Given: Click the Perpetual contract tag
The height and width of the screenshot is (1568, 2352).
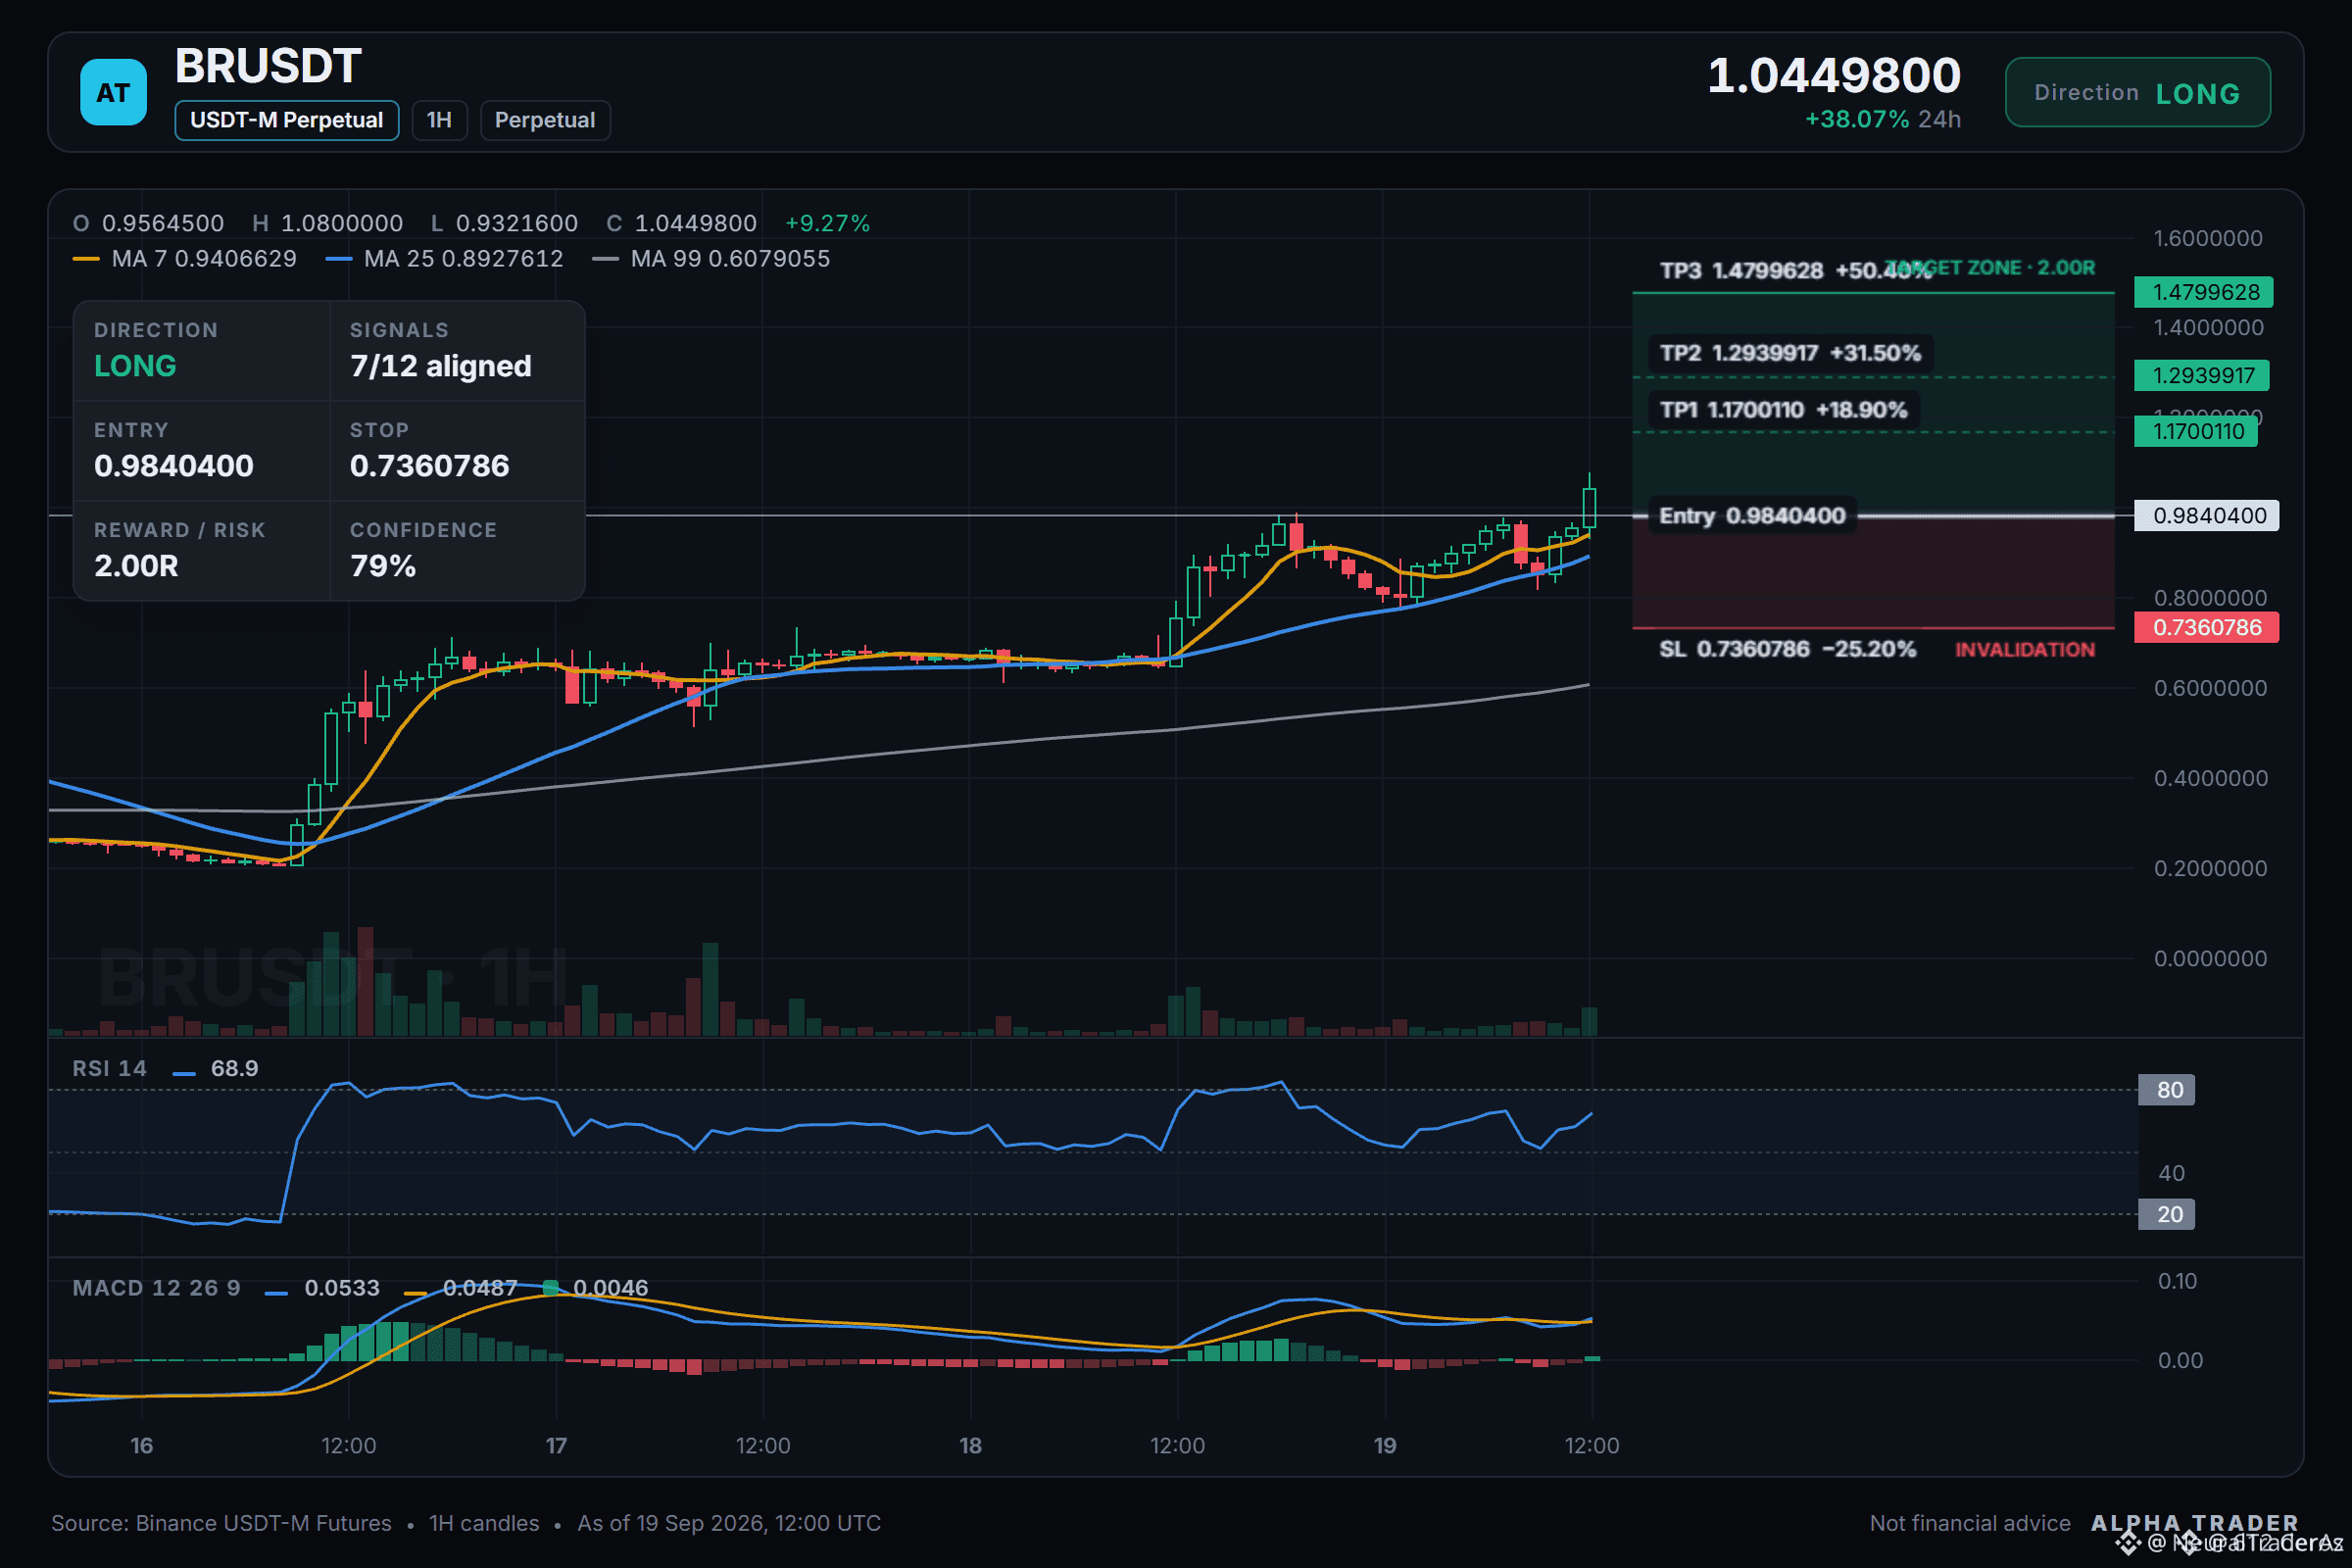Looking at the screenshot, I should click(545, 120).
